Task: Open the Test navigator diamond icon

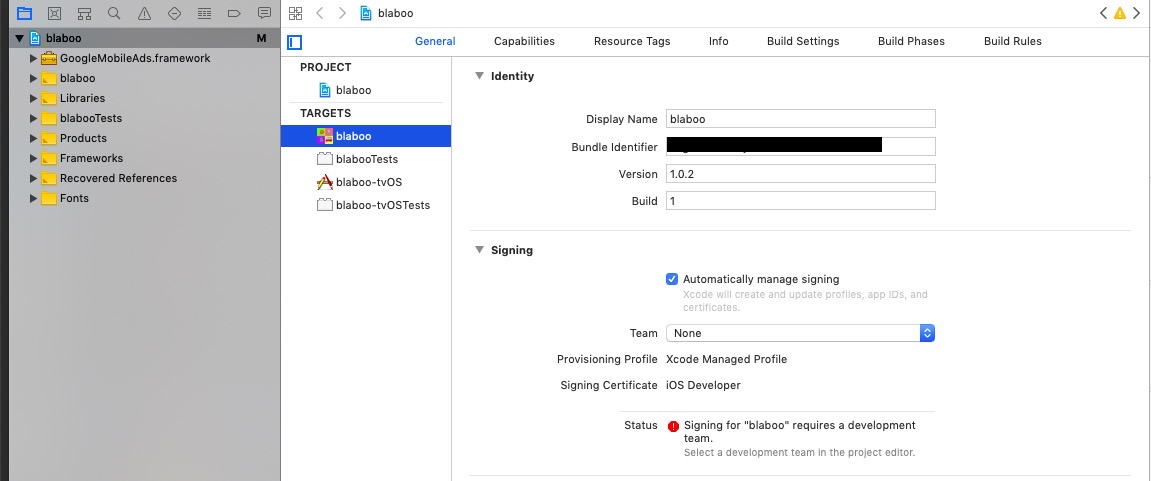Action: [175, 13]
